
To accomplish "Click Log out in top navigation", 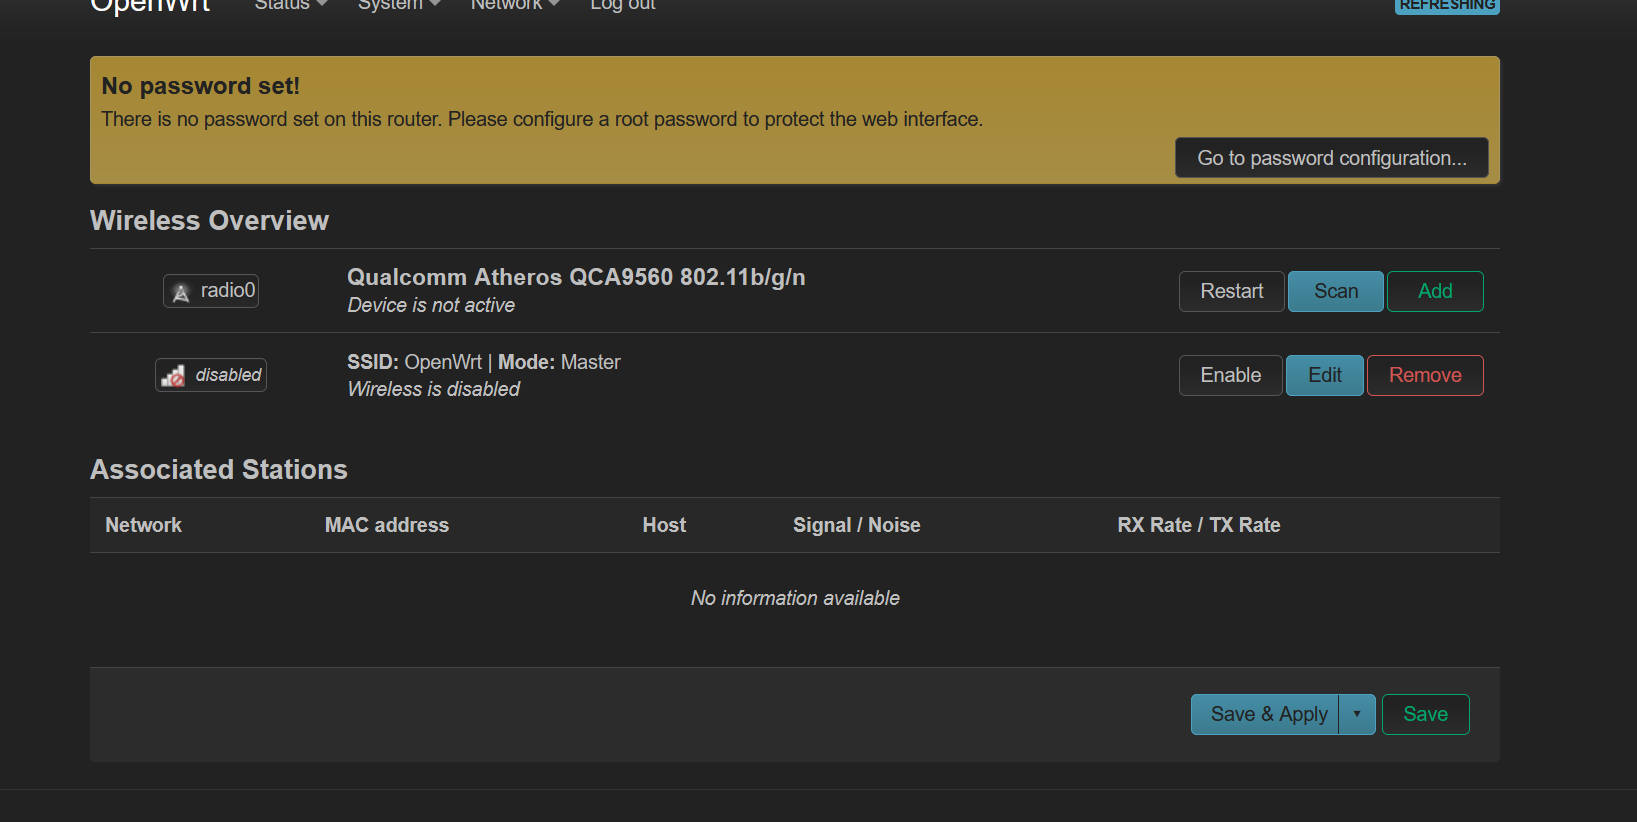I will [623, 5].
